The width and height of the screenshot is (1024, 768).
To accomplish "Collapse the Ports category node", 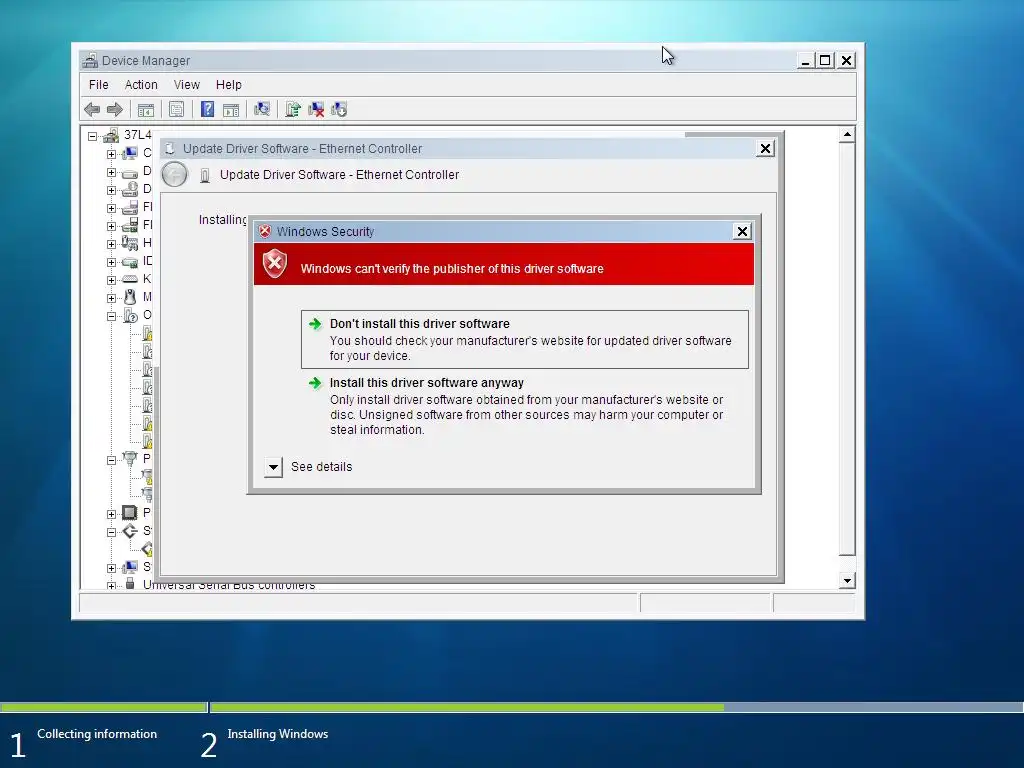I will (111, 460).
